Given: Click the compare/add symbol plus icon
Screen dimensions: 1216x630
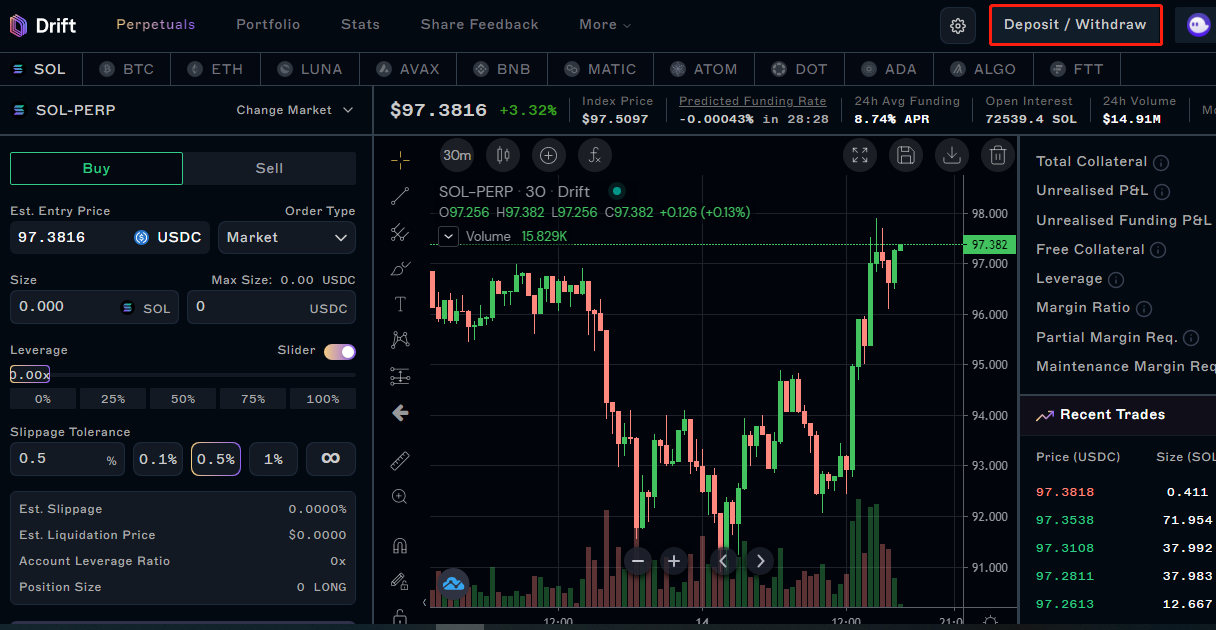Looking at the screenshot, I should pyautogui.click(x=548, y=155).
